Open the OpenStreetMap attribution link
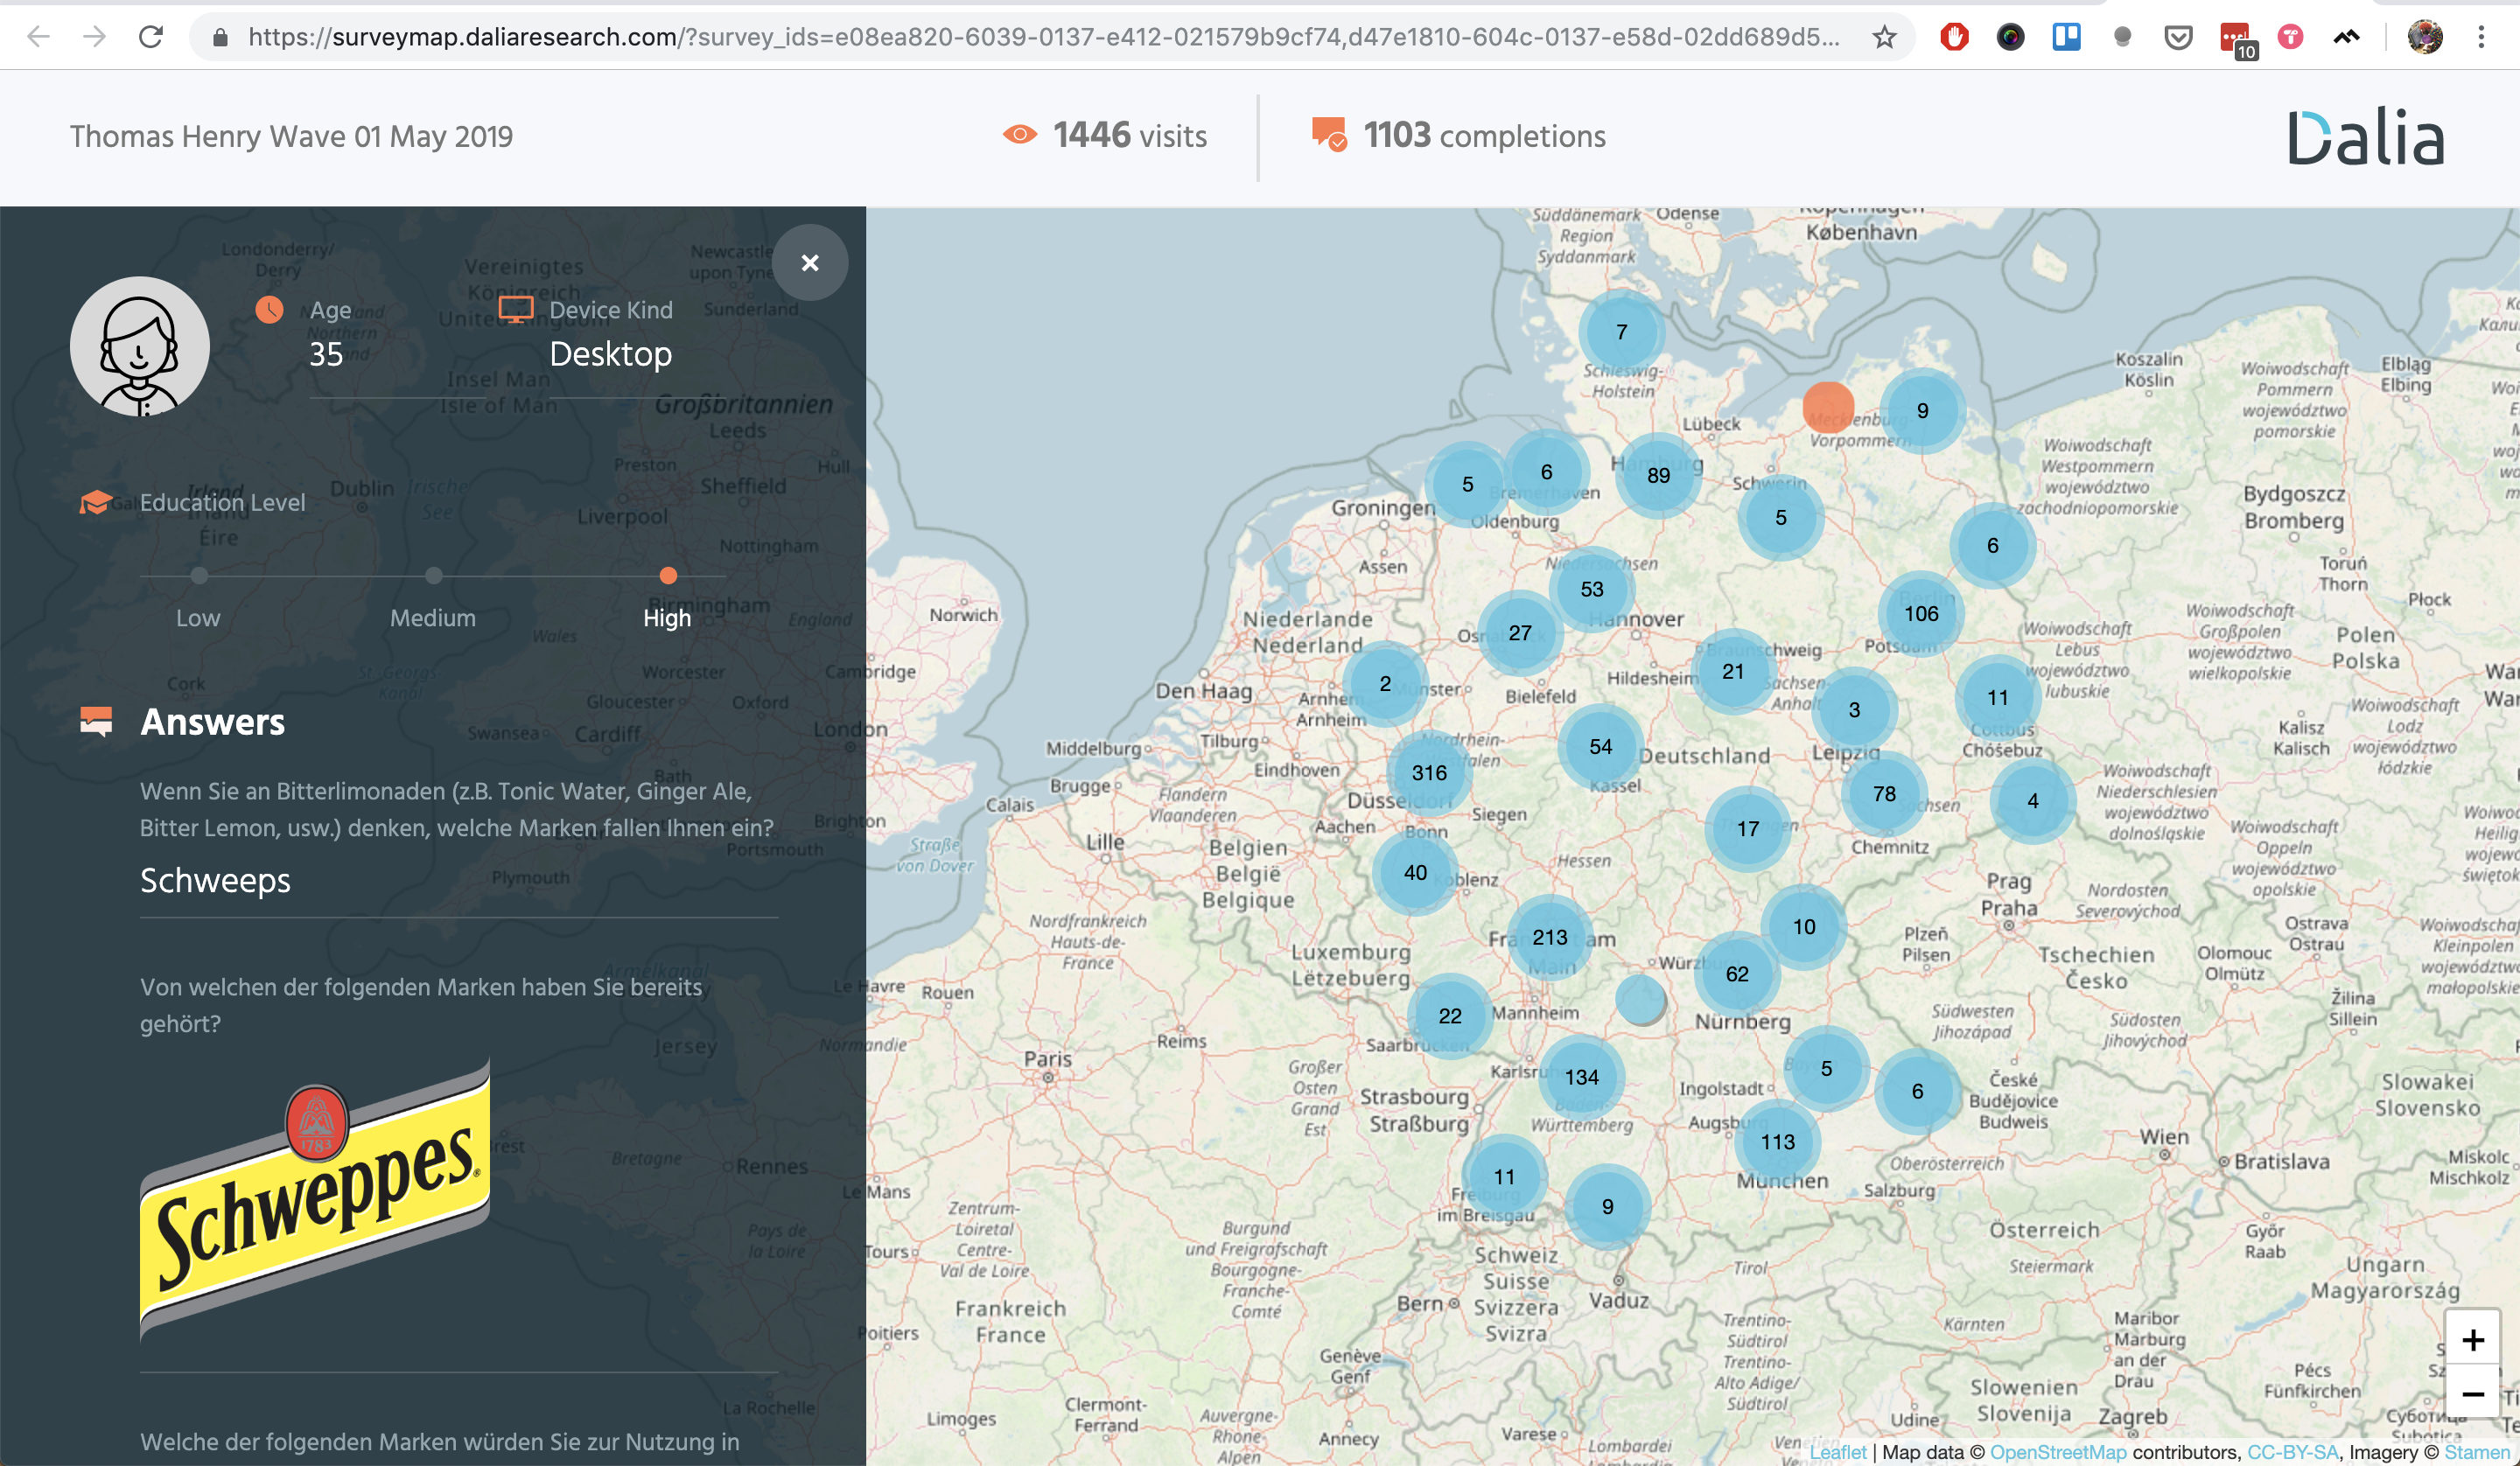The width and height of the screenshot is (2520, 1466). pyautogui.click(x=2058, y=1452)
